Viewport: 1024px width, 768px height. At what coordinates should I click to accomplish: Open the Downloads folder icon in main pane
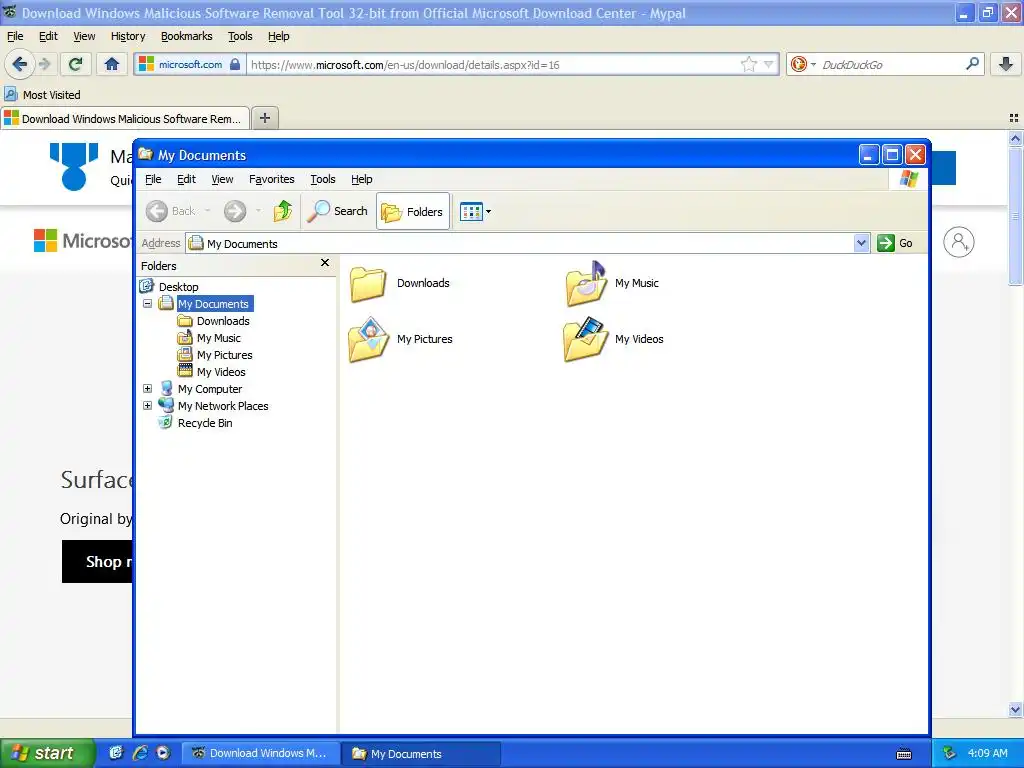click(x=368, y=283)
